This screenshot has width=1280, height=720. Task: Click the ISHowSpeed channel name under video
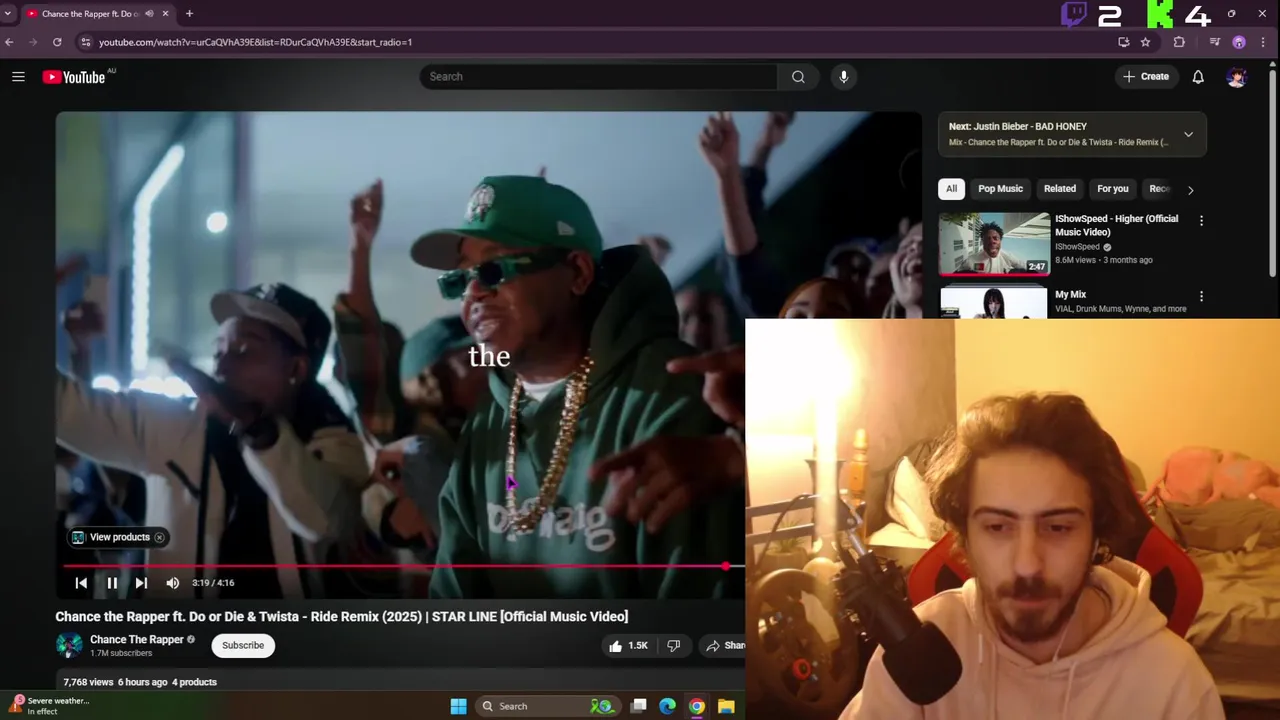pyautogui.click(x=1077, y=247)
